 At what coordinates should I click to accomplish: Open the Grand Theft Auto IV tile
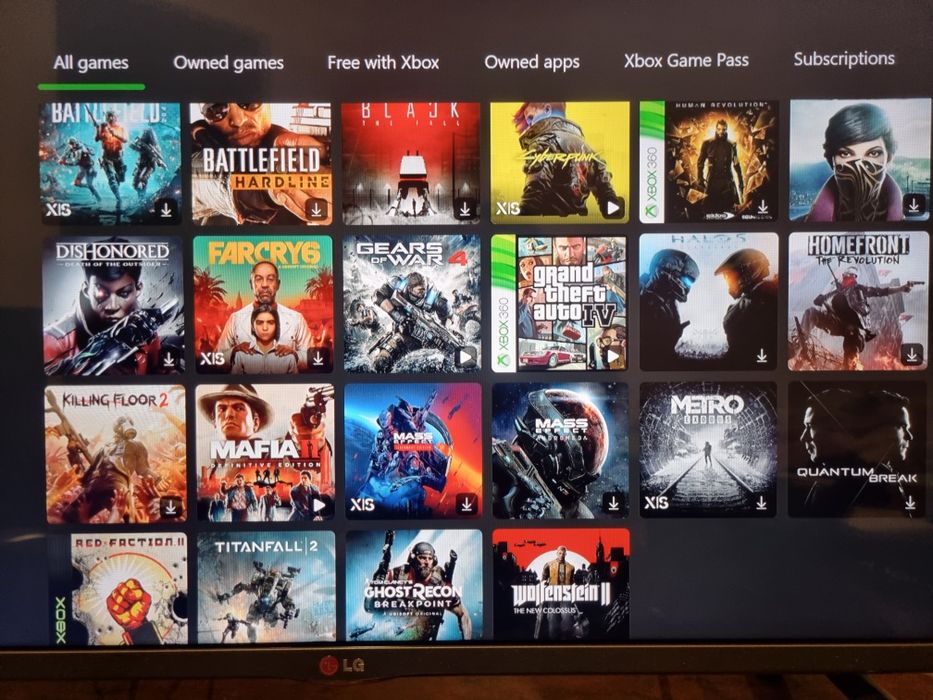coord(560,304)
